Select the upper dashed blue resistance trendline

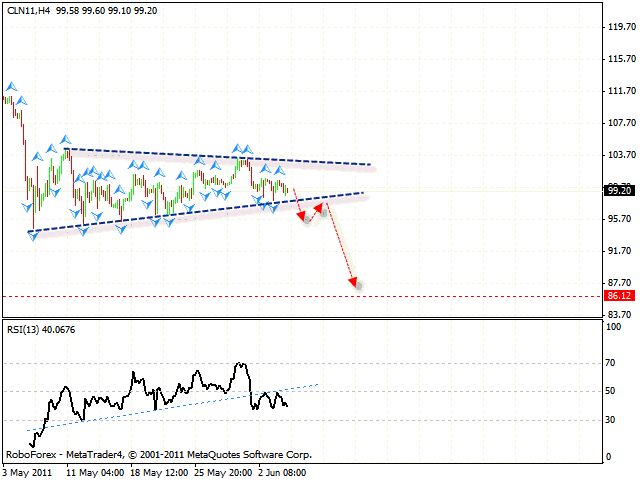pyautogui.click(x=220, y=157)
